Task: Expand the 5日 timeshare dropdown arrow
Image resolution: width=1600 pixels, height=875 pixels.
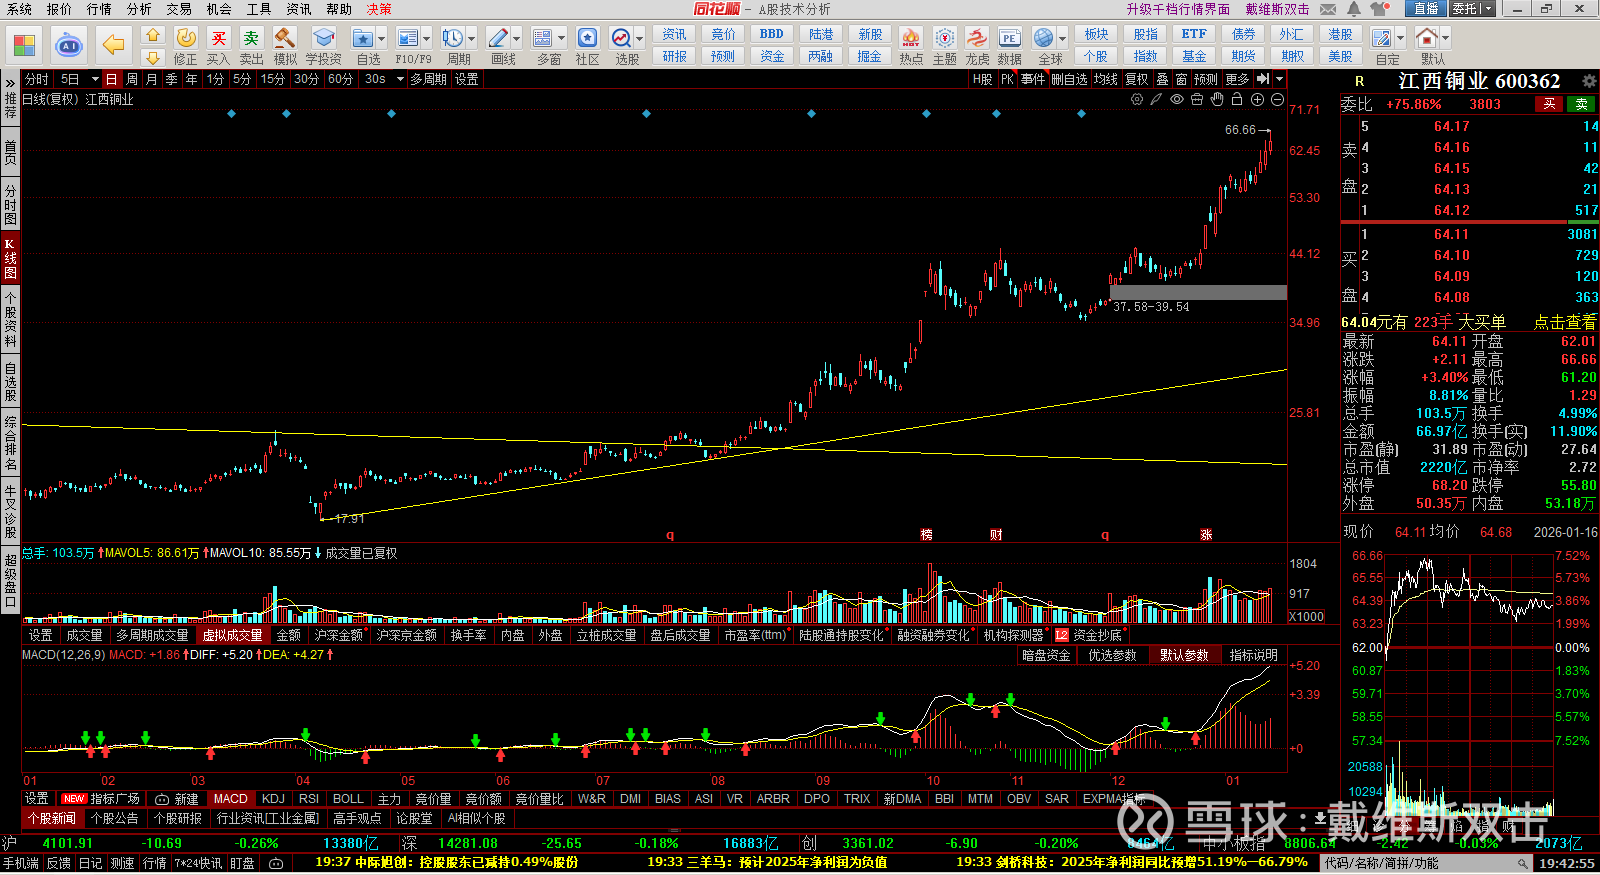Action: pos(95,79)
